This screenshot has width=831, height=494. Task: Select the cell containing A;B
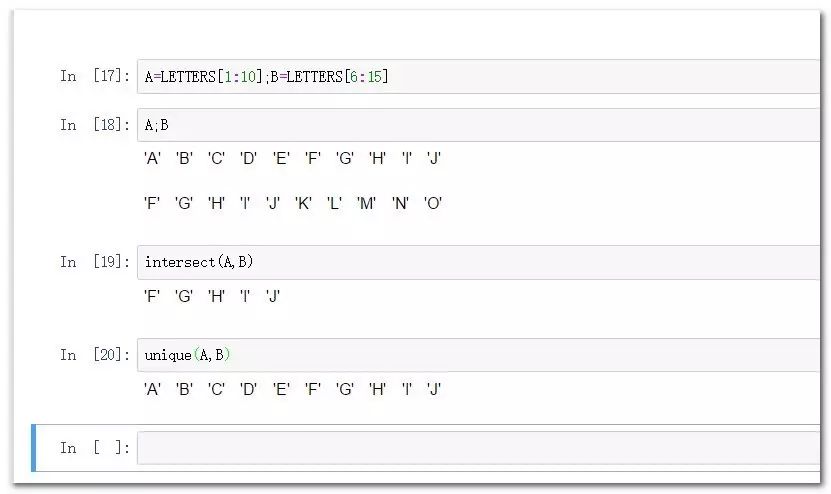[479, 125]
